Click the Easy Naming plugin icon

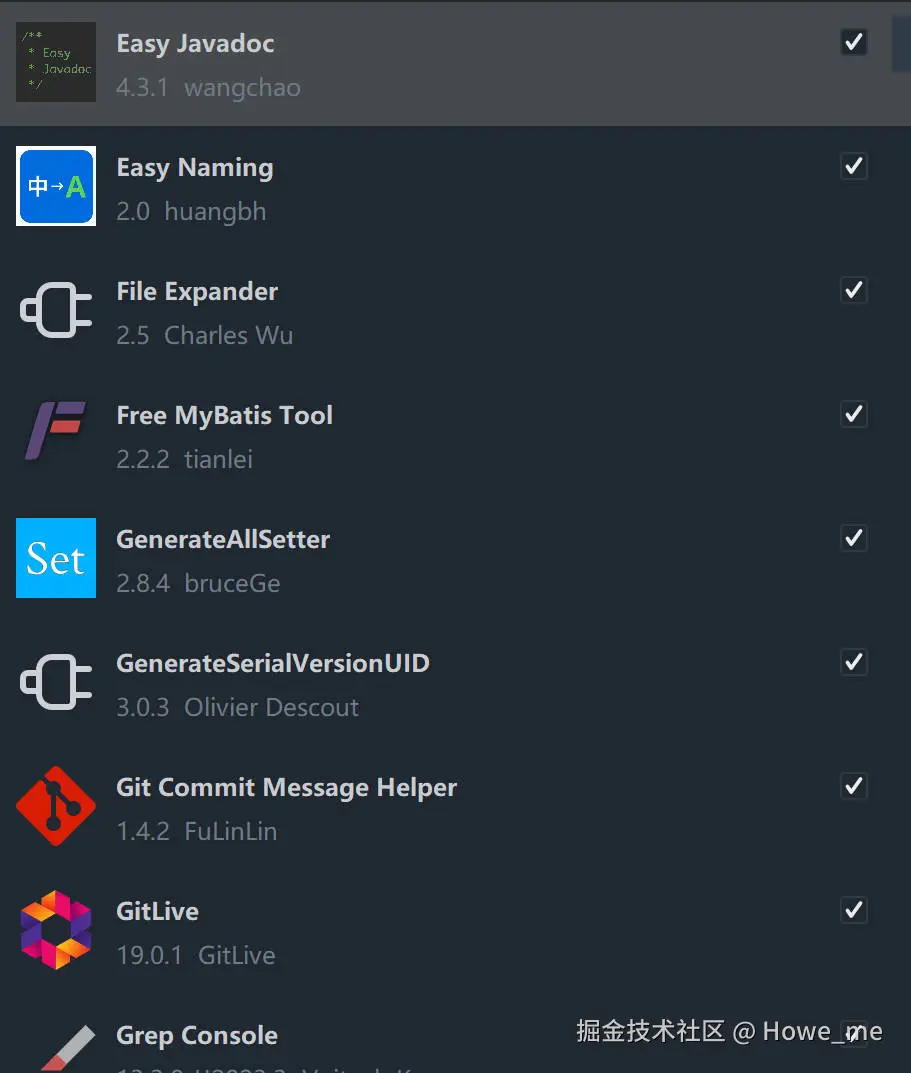point(56,186)
